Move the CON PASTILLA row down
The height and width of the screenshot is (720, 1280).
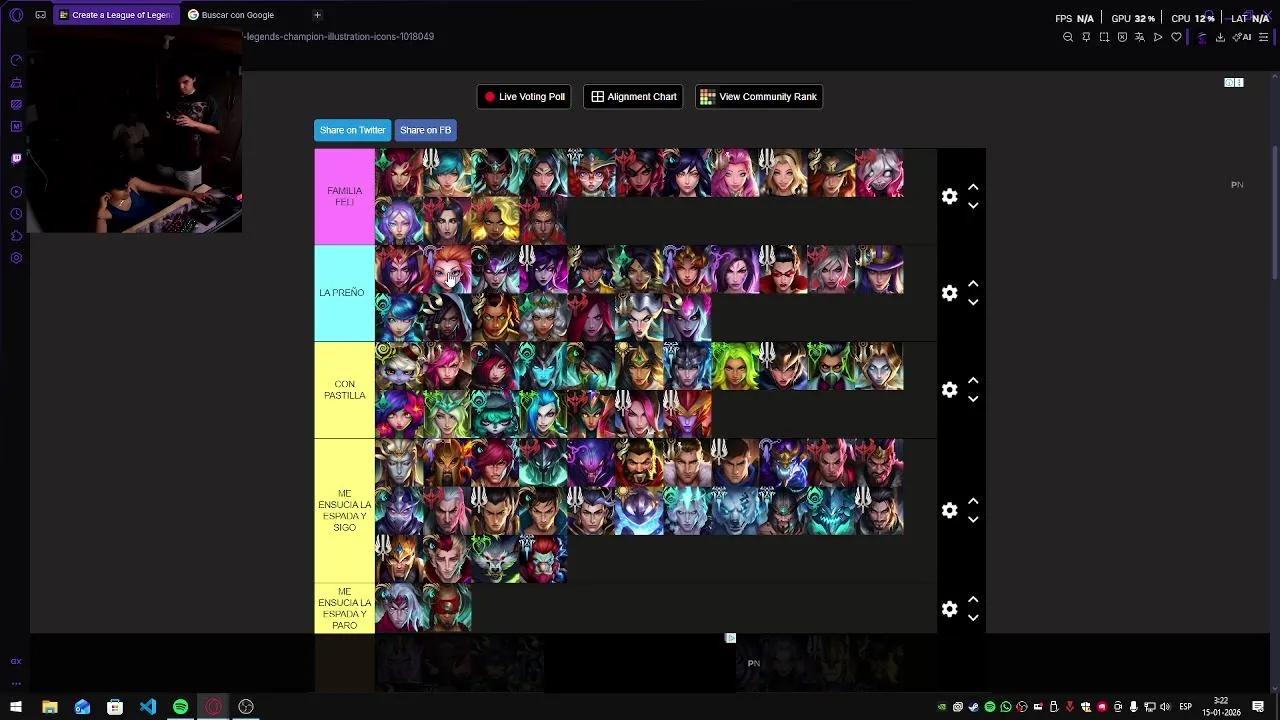(973, 399)
